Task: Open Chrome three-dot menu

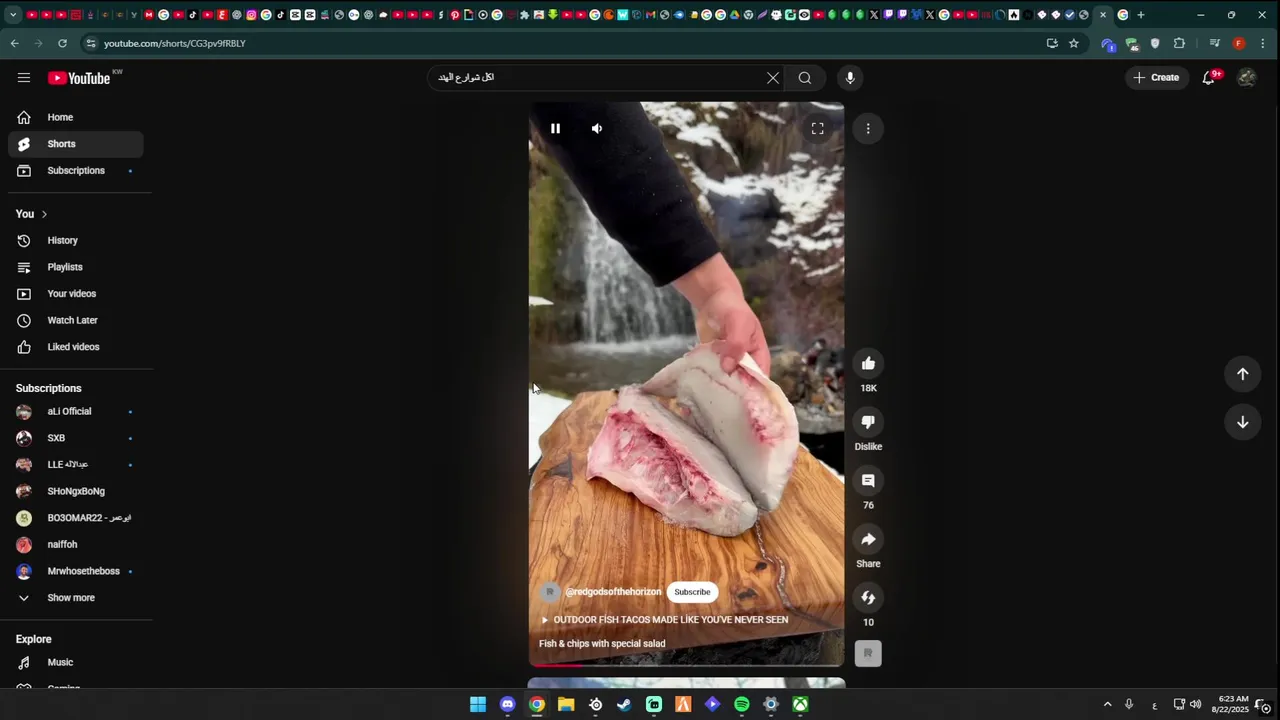Action: [x=1263, y=43]
